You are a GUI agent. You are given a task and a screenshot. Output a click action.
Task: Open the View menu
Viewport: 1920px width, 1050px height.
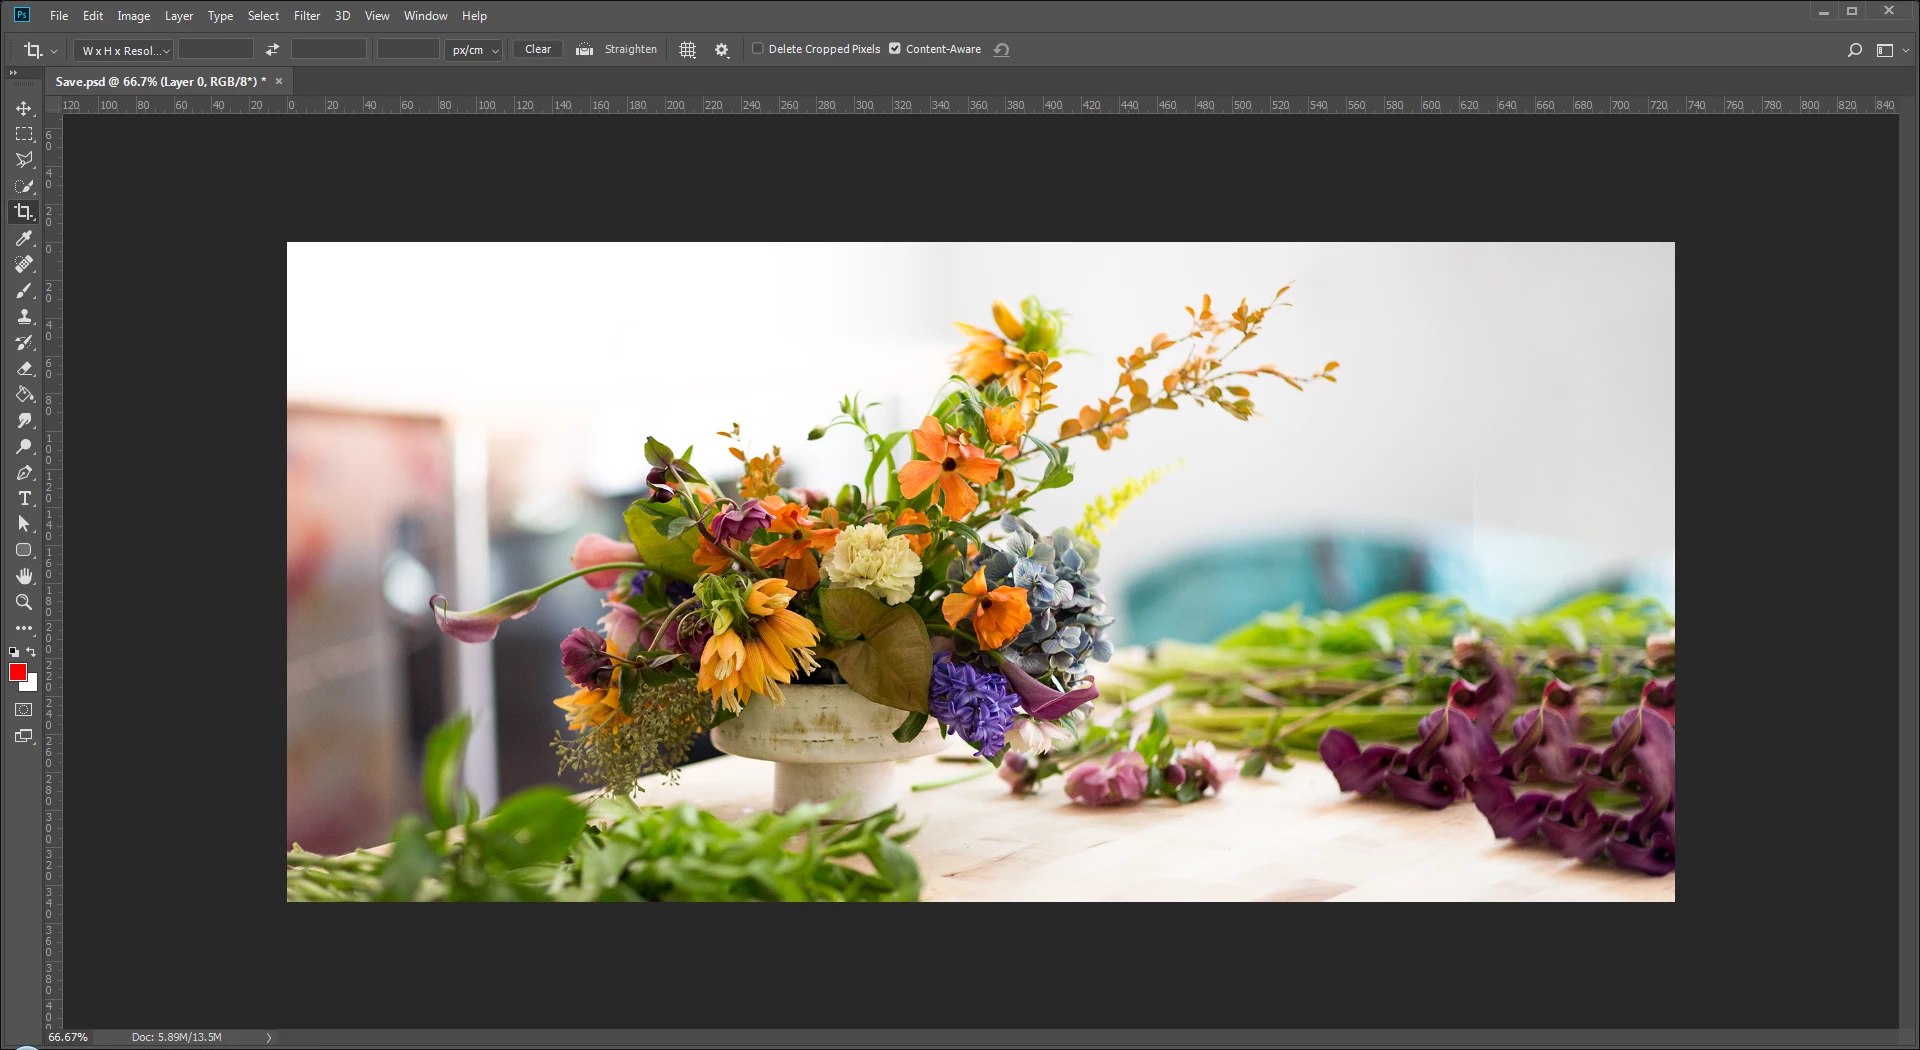[377, 16]
